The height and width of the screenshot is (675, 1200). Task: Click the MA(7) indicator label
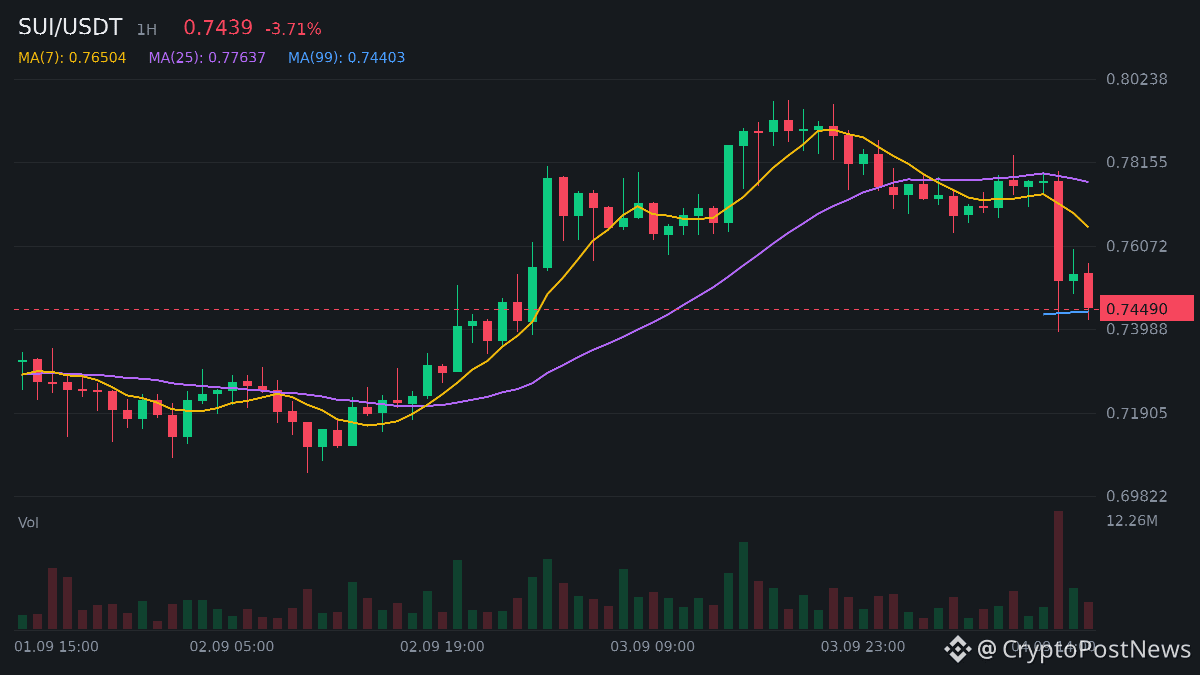[72, 58]
